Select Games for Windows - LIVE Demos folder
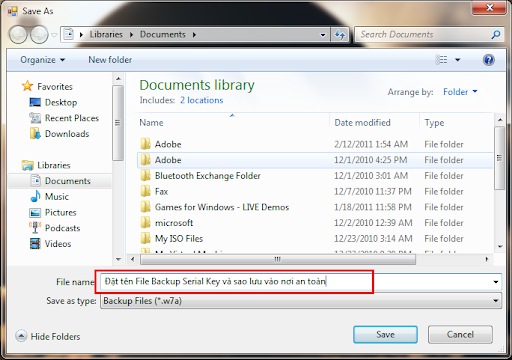This screenshot has width=512, height=360. 315,207
